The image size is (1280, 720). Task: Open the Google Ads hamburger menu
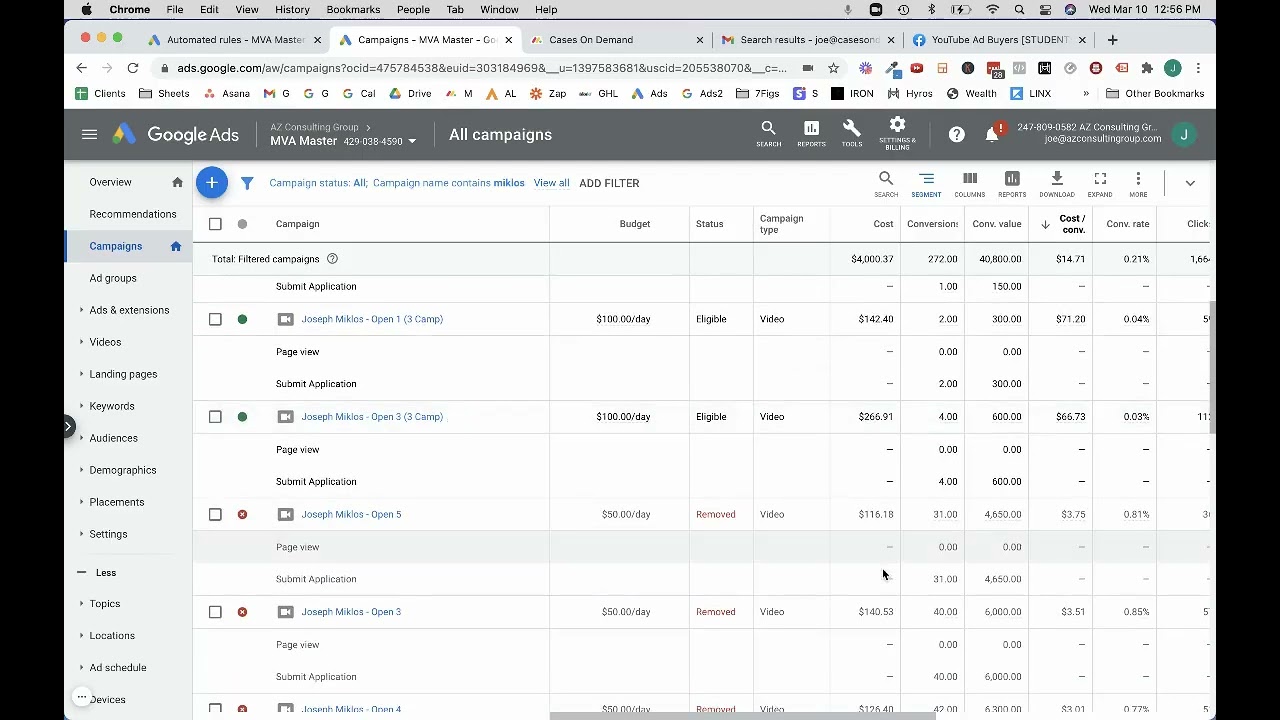click(89, 135)
